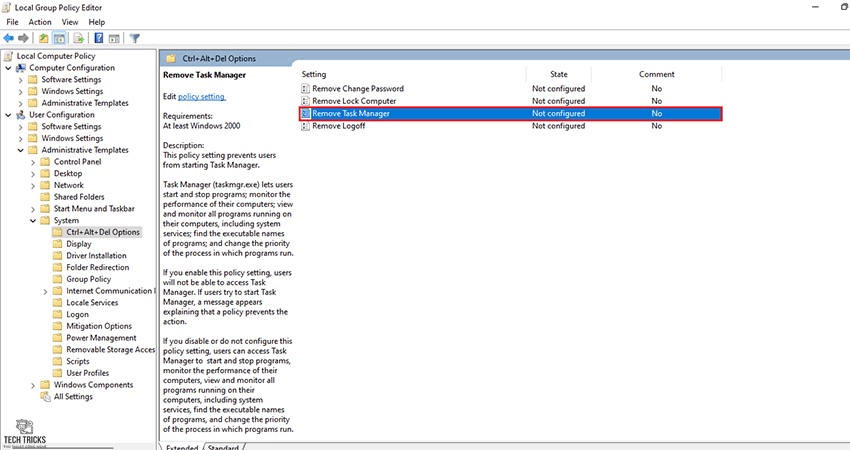Click the Export List toolbar icon
The height and width of the screenshot is (450, 850).
[79, 38]
